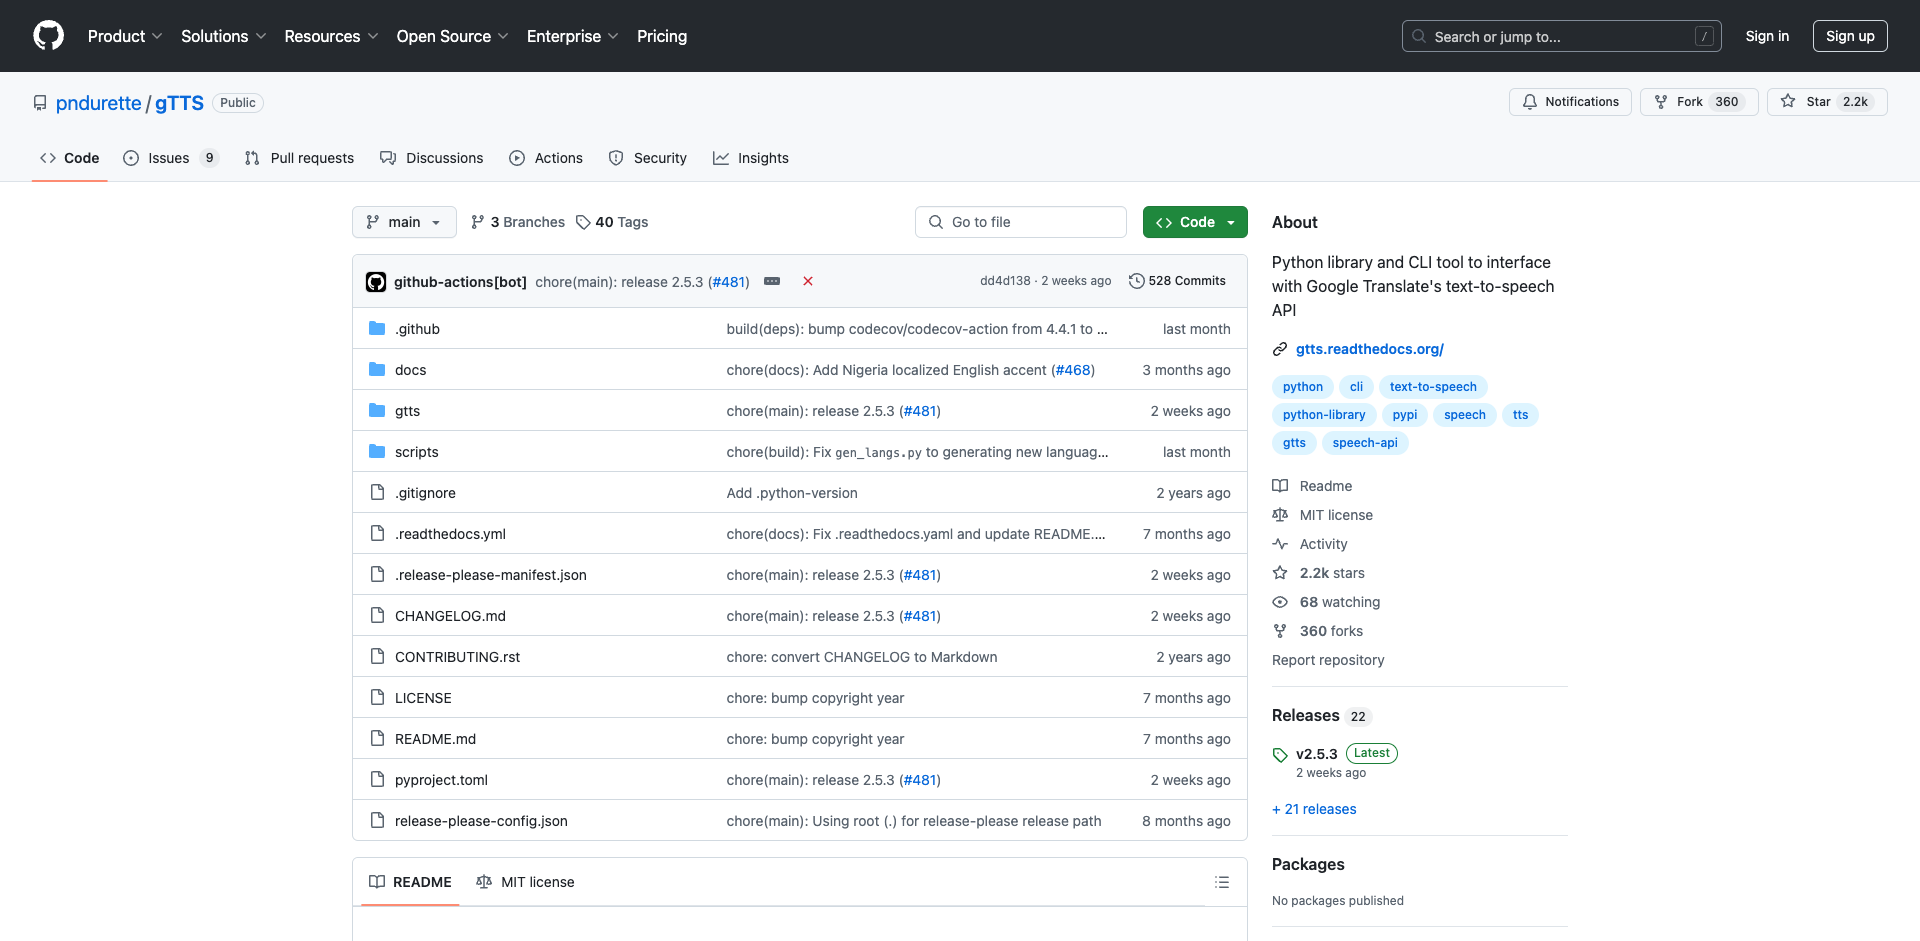Viewport: 1920px width, 941px height.
Task: Open the docs folder icon
Action: coord(377,369)
